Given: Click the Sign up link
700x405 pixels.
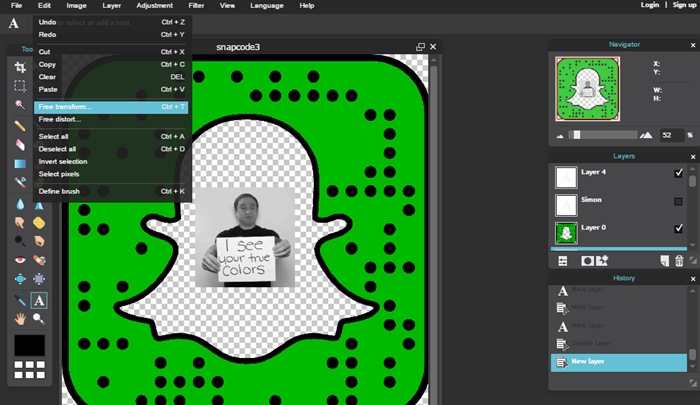Looking at the screenshot, I should [684, 4].
